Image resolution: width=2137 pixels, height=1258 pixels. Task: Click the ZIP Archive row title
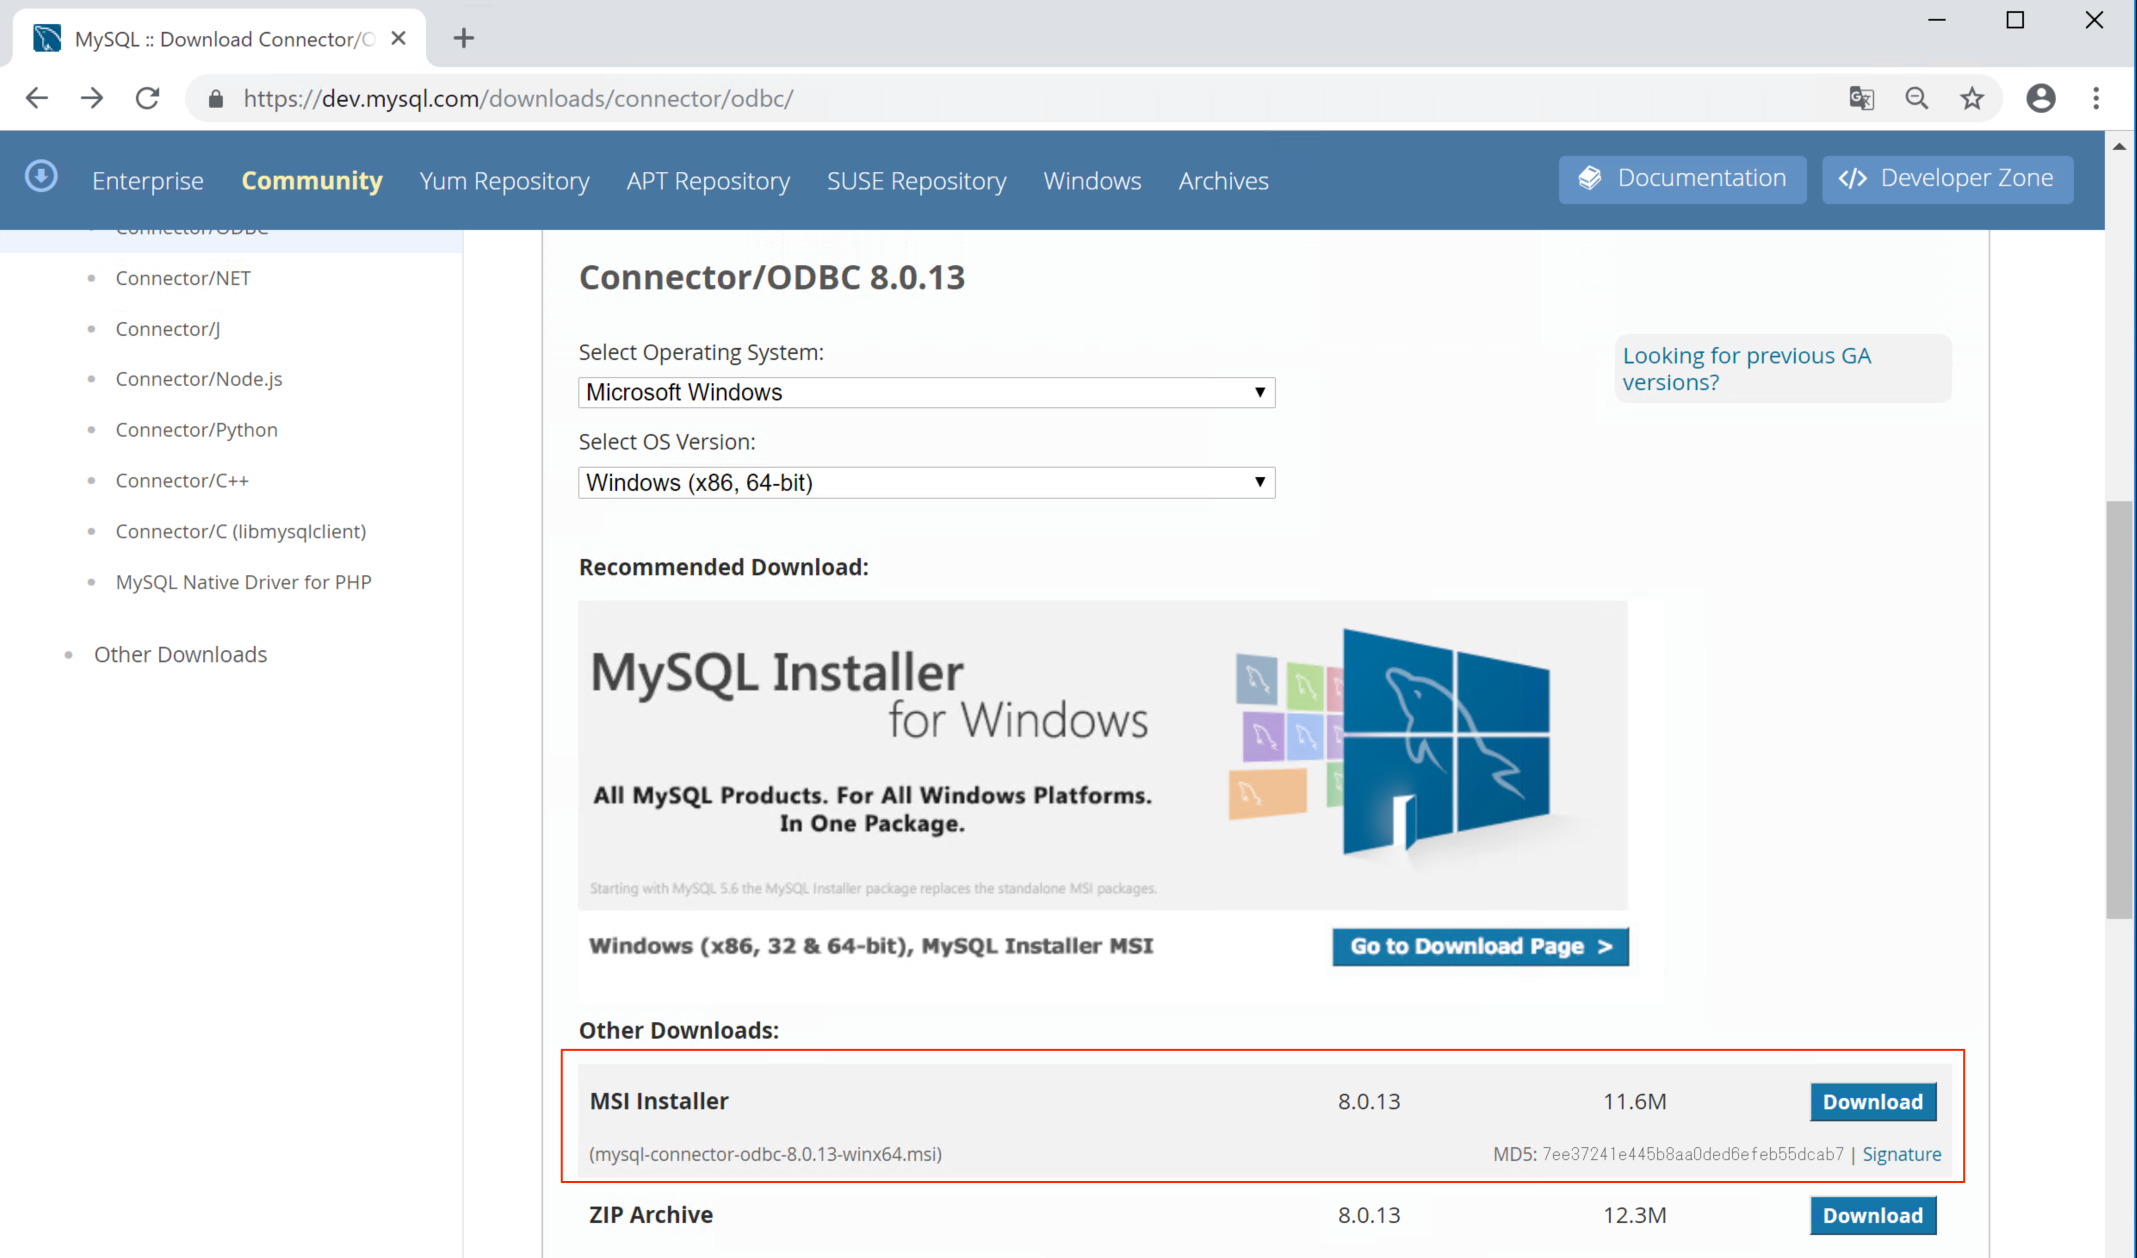[651, 1215]
